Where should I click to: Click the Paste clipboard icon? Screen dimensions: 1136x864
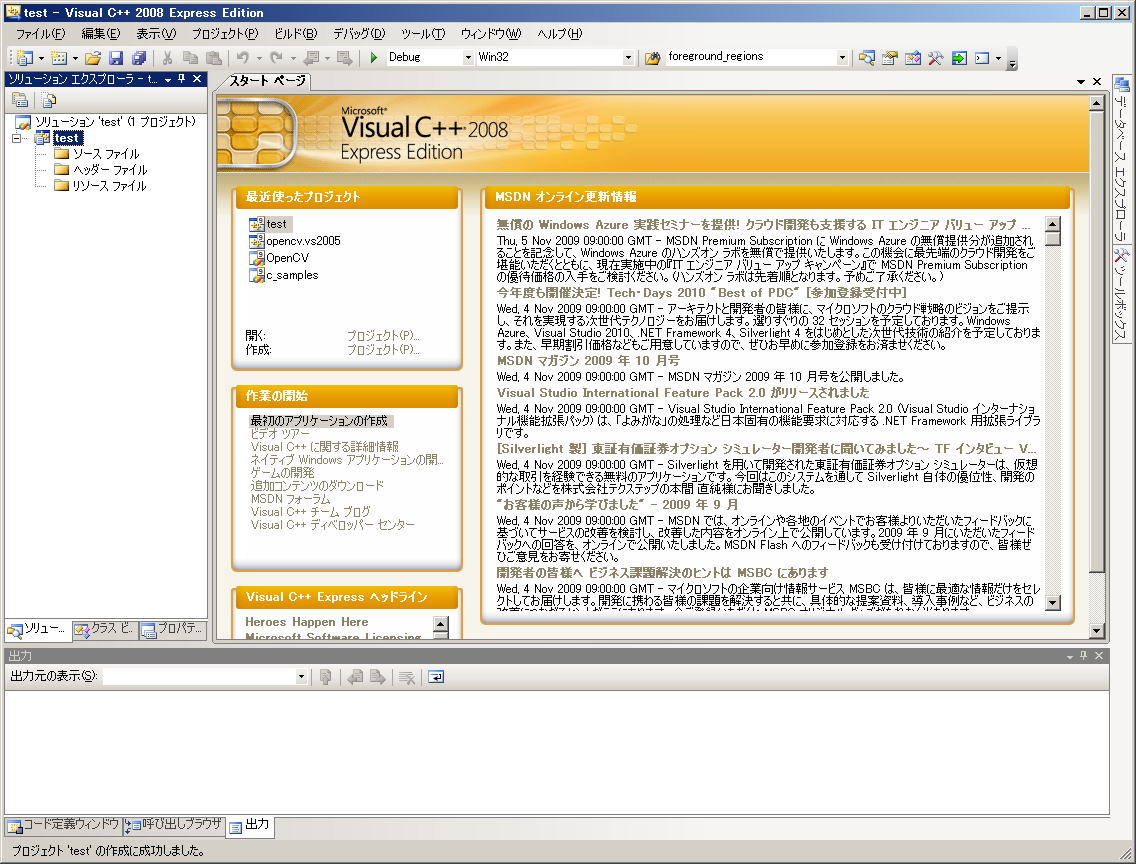click(x=214, y=57)
